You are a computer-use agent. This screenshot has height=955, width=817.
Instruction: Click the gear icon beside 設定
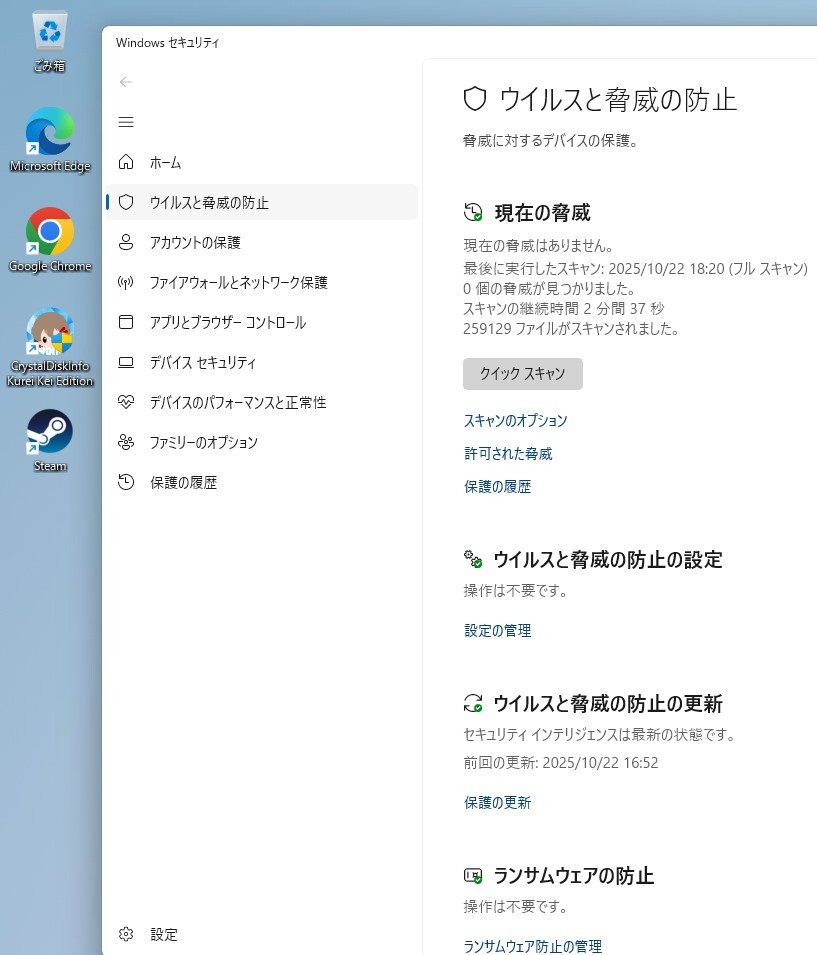pyautogui.click(x=126, y=934)
